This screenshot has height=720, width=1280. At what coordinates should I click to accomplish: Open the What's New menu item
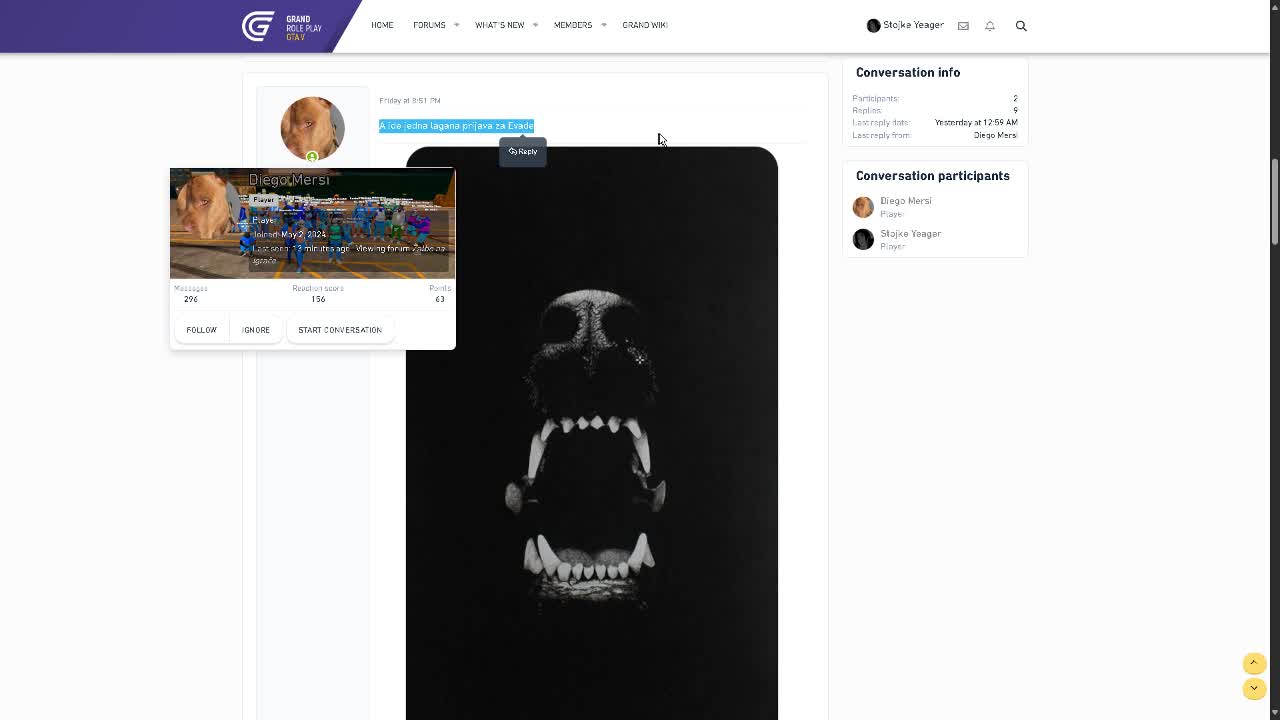(499, 25)
